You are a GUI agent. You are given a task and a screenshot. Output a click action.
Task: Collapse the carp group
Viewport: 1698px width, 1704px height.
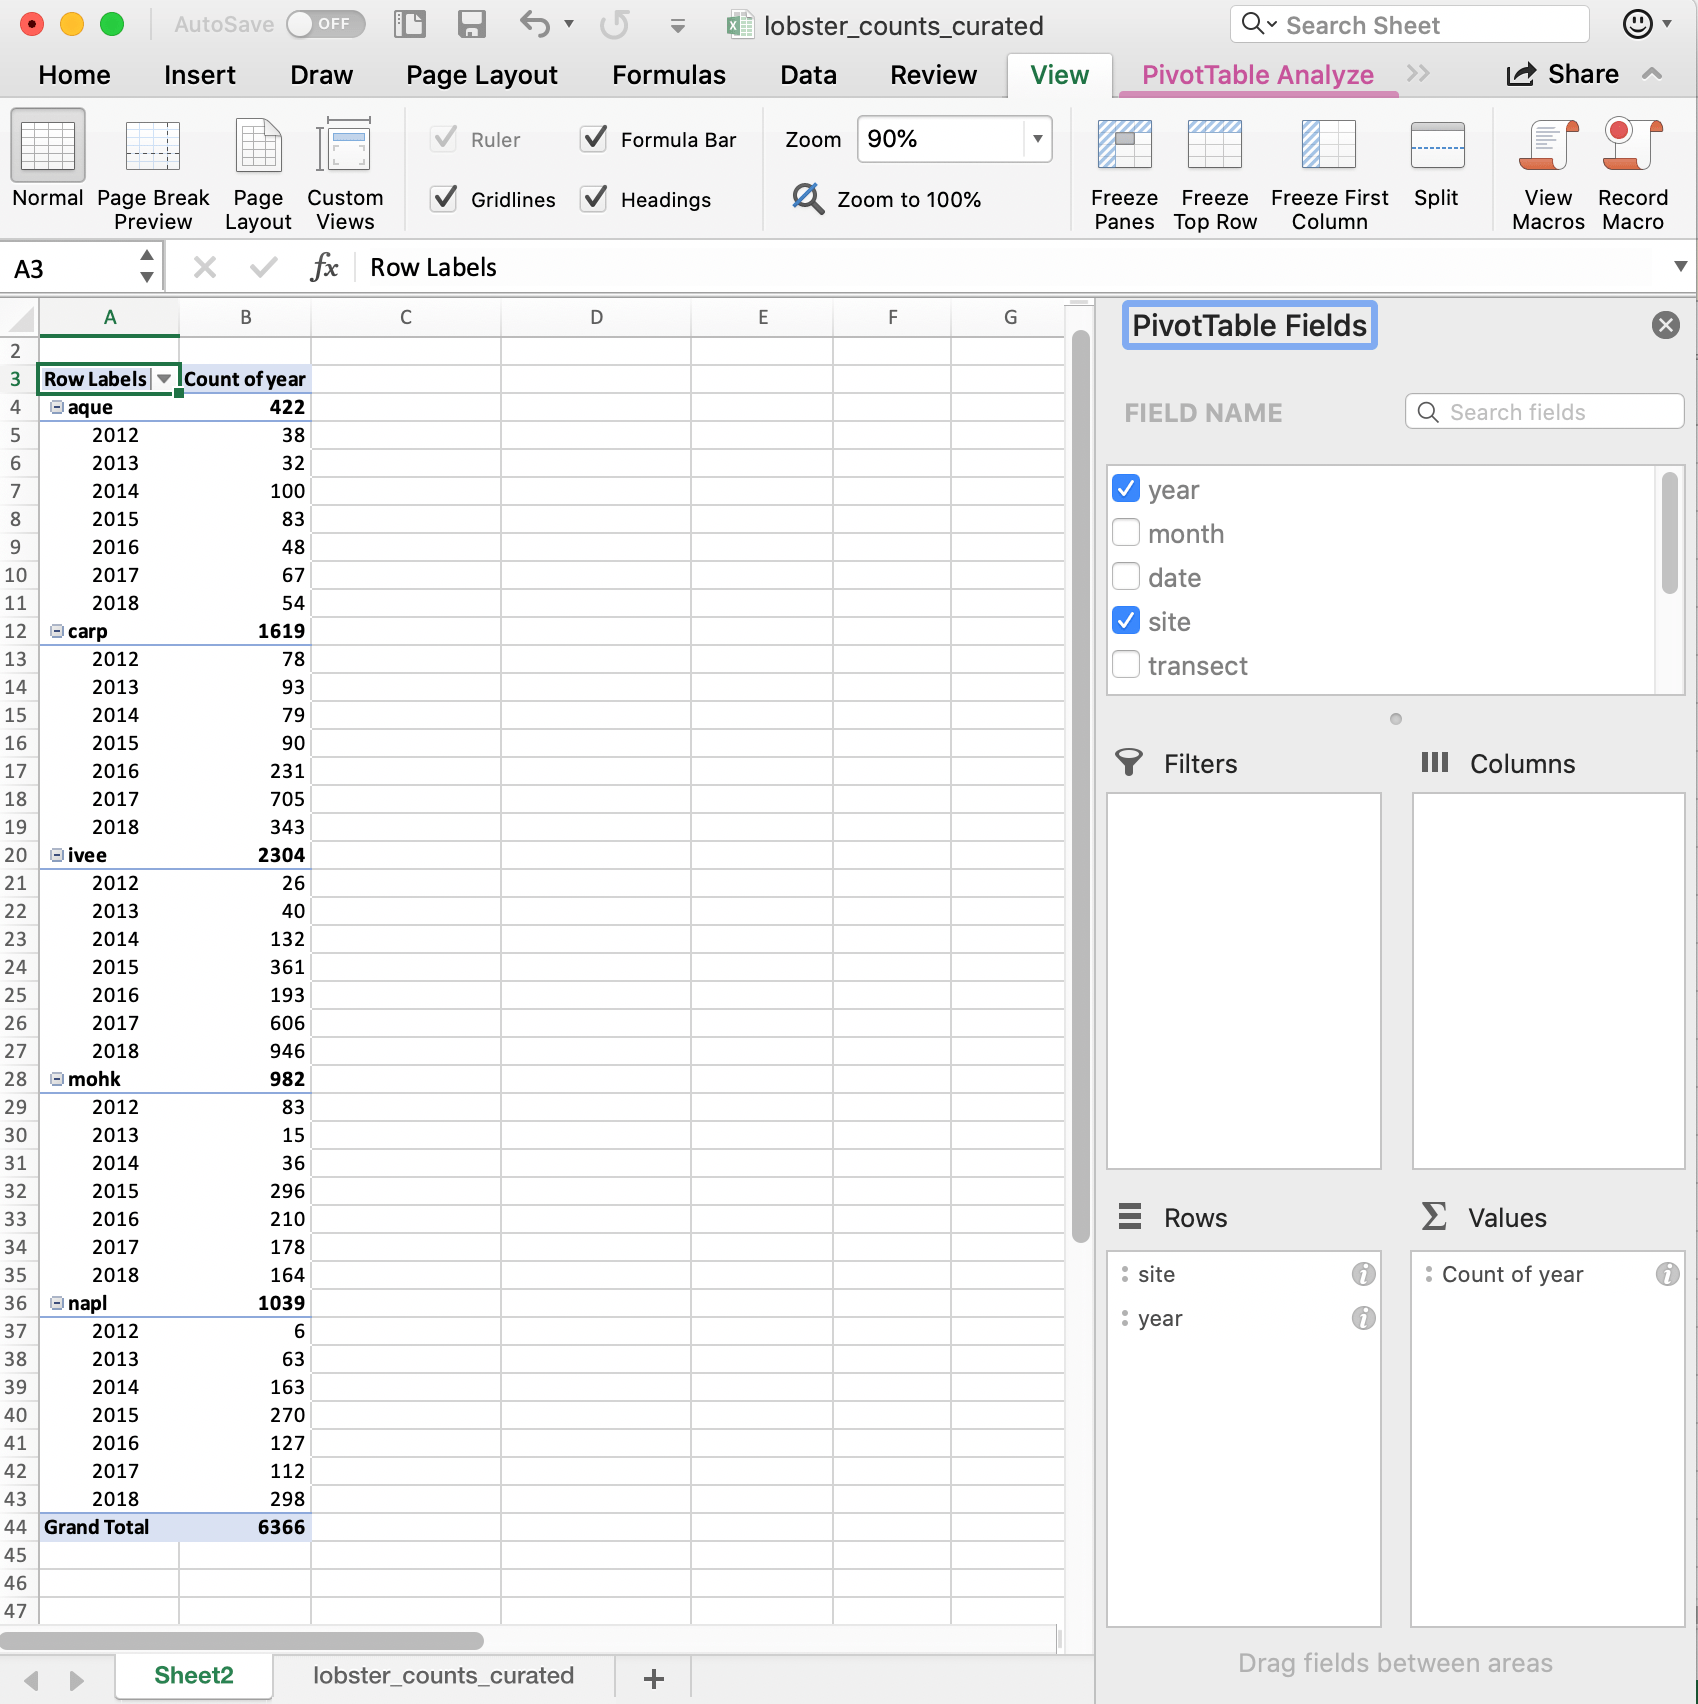57,630
